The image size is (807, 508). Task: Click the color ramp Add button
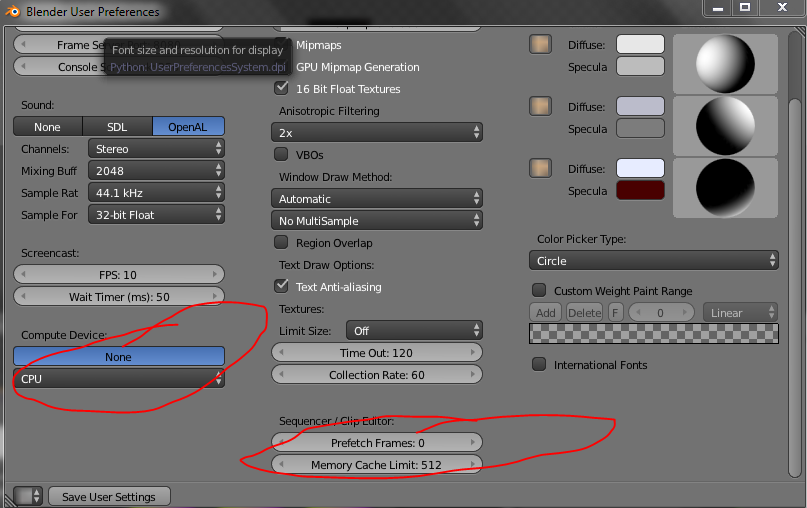click(x=546, y=312)
